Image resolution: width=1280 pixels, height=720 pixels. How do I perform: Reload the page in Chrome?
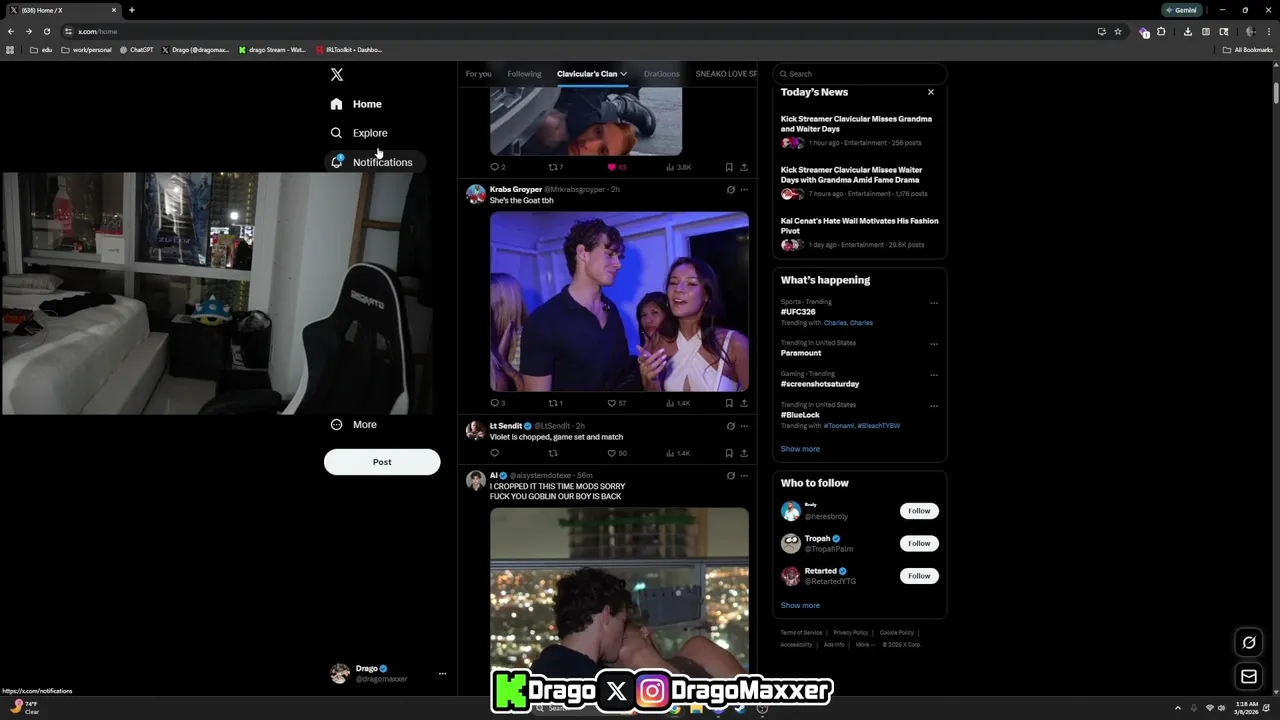point(46,31)
